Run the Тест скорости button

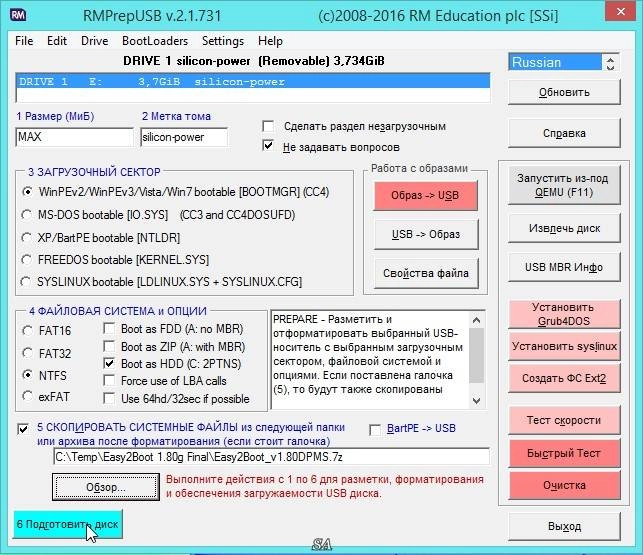click(564, 420)
